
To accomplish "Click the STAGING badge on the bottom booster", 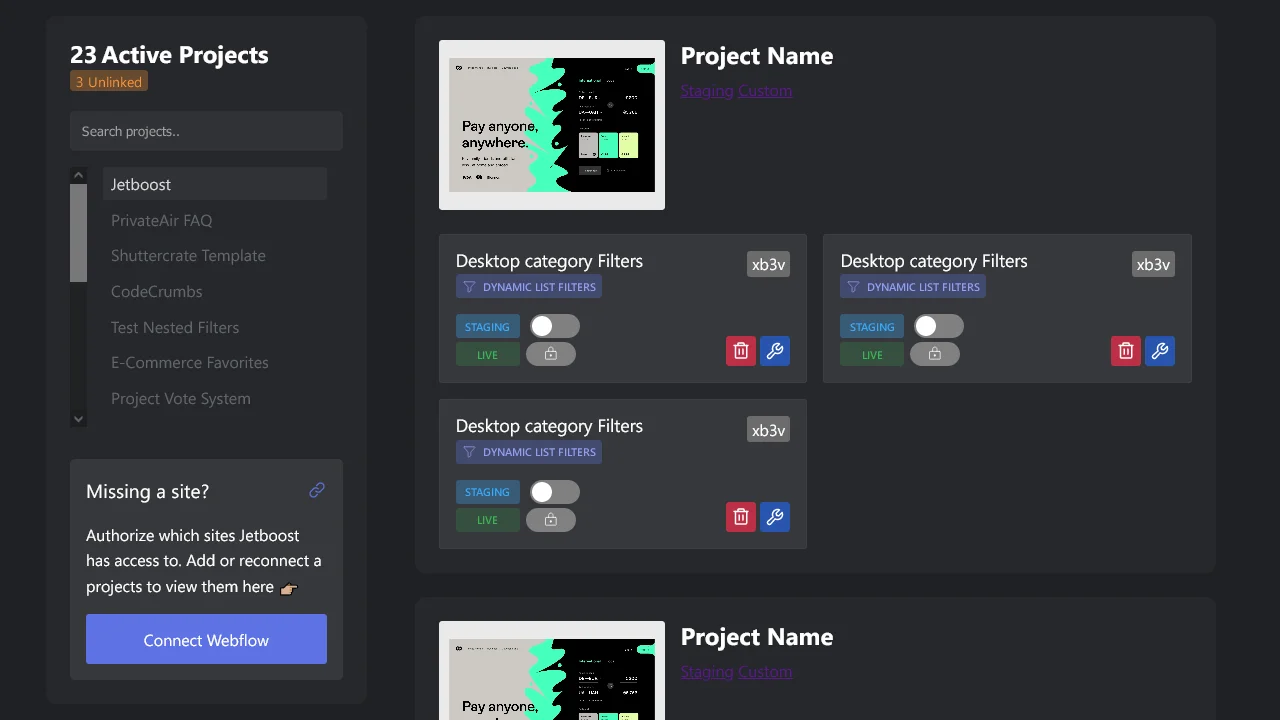I will [x=487, y=492].
